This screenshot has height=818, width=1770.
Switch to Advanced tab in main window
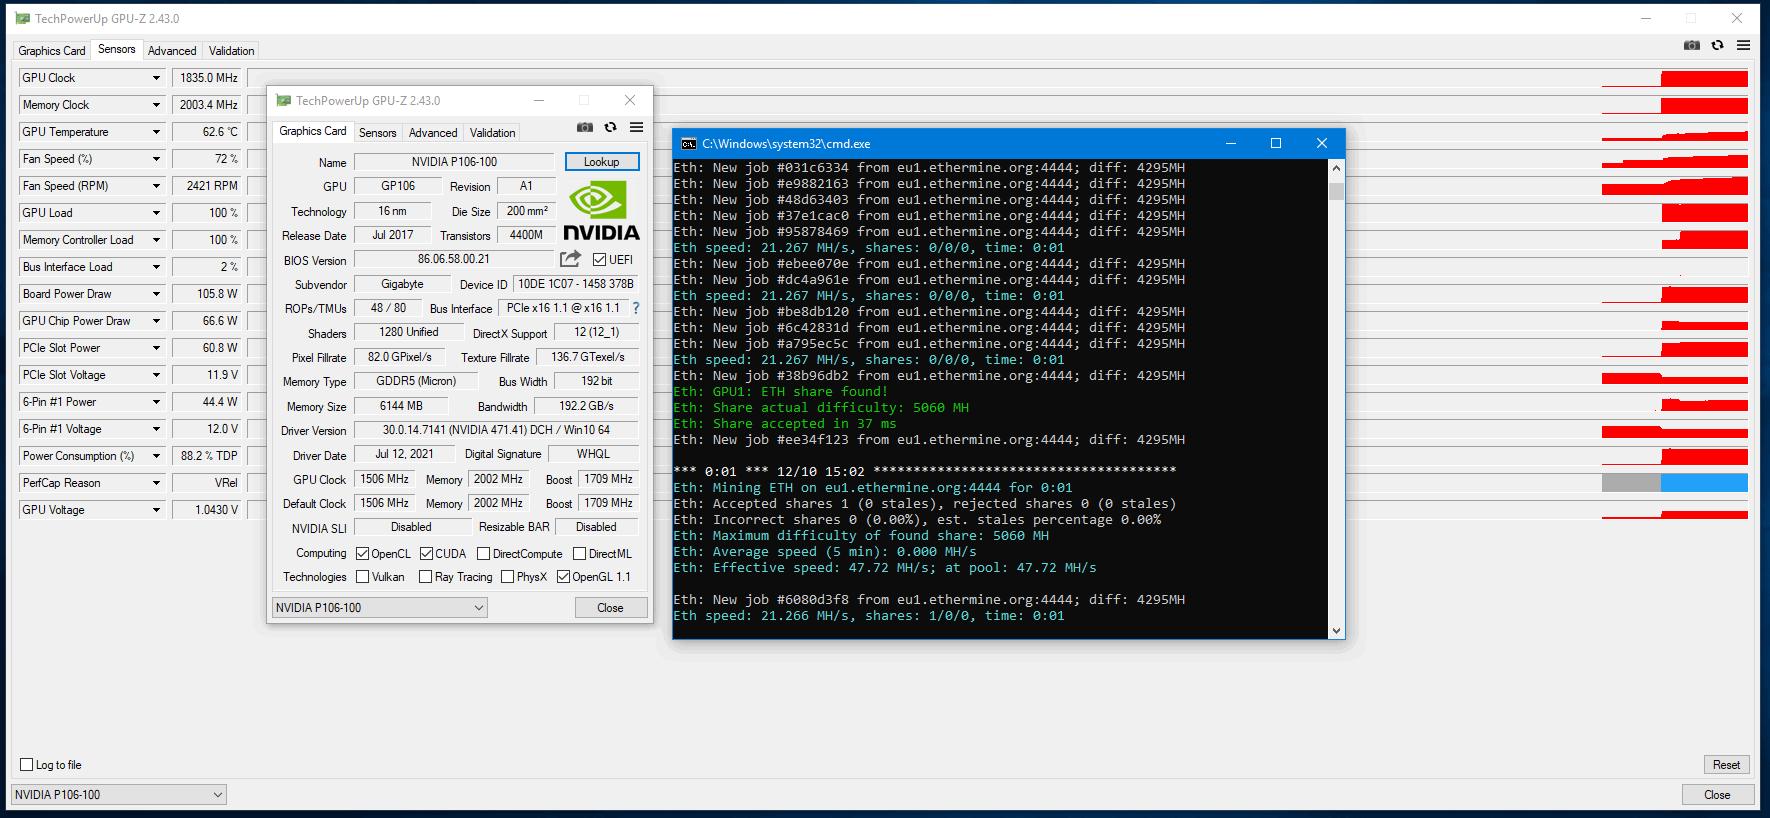[x=172, y=51]
